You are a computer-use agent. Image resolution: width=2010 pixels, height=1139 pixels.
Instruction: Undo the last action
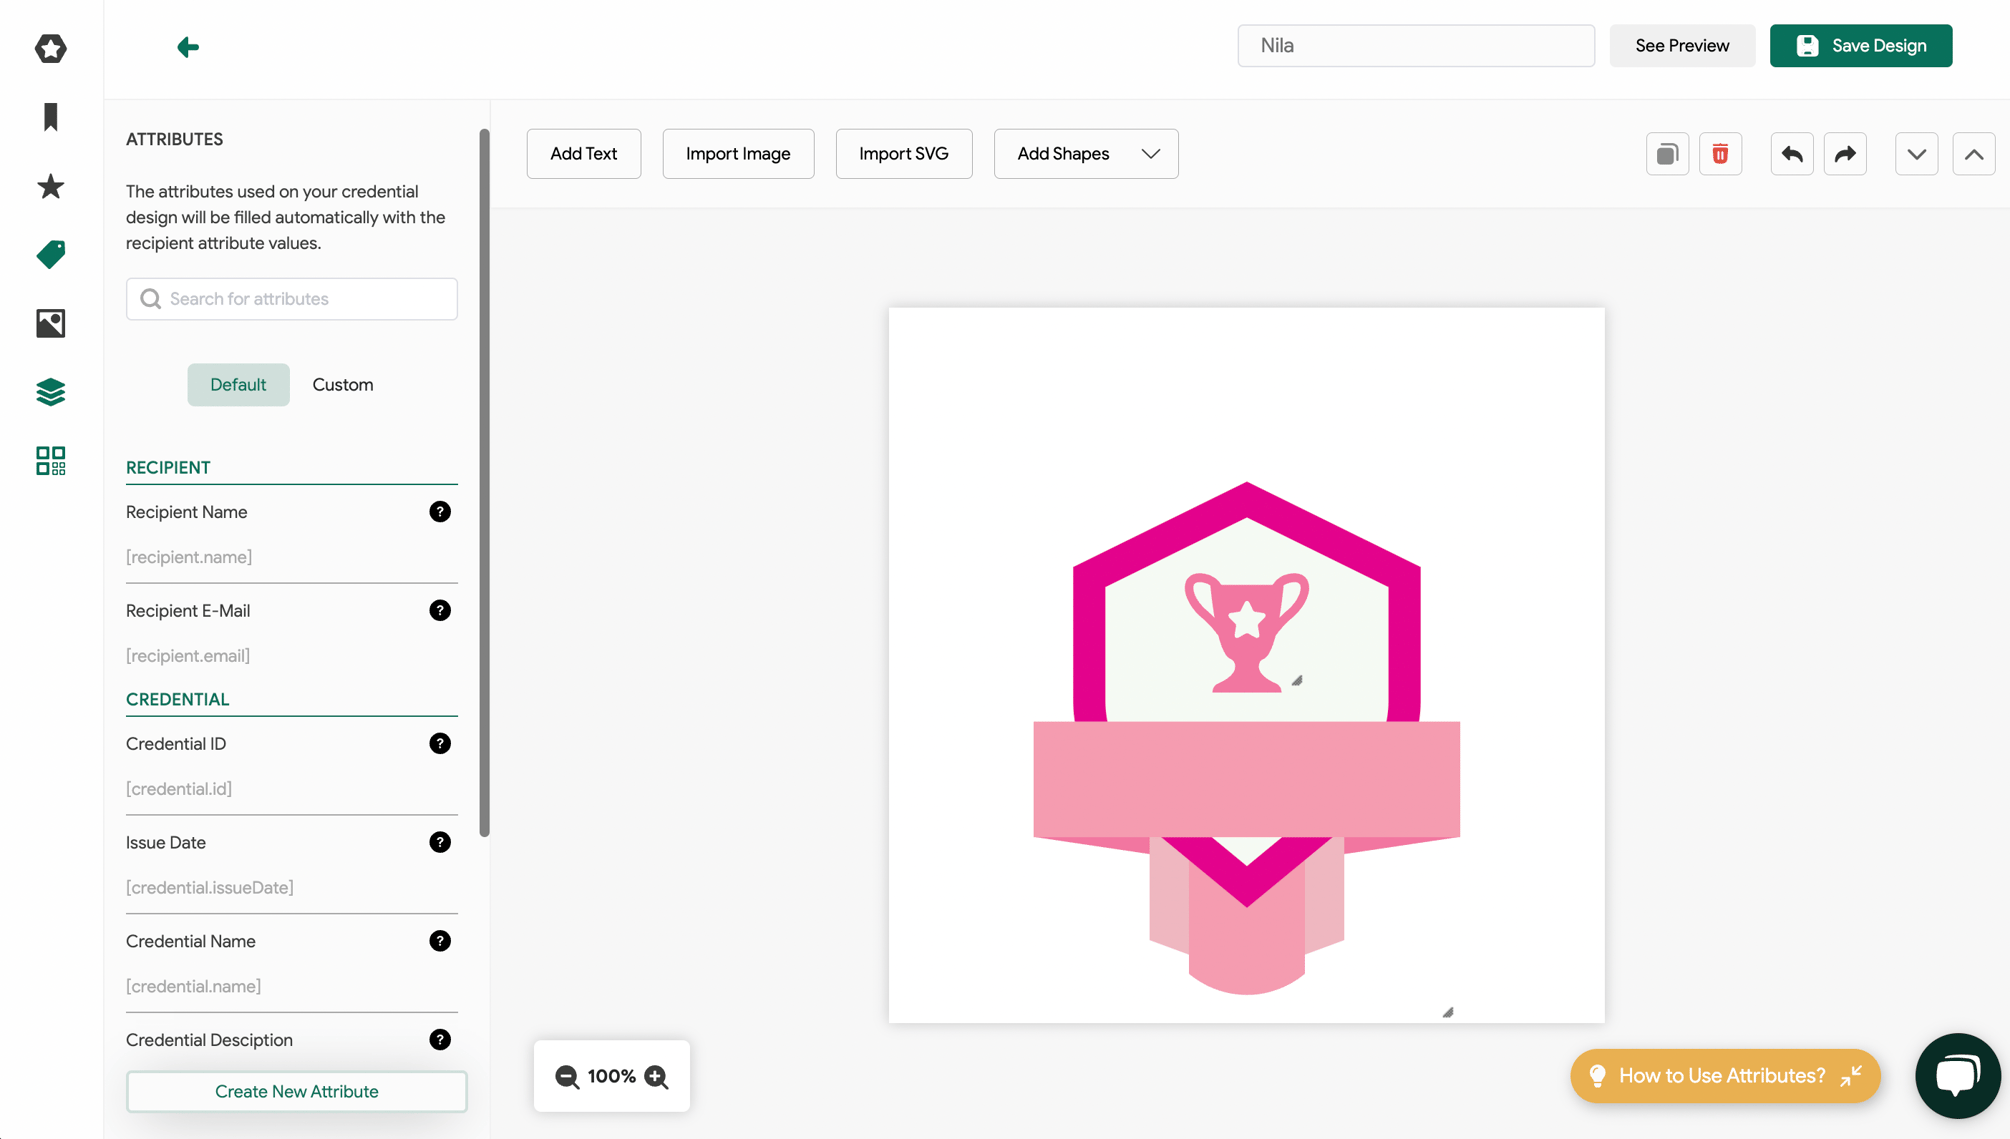click(x=1792, y=154)
